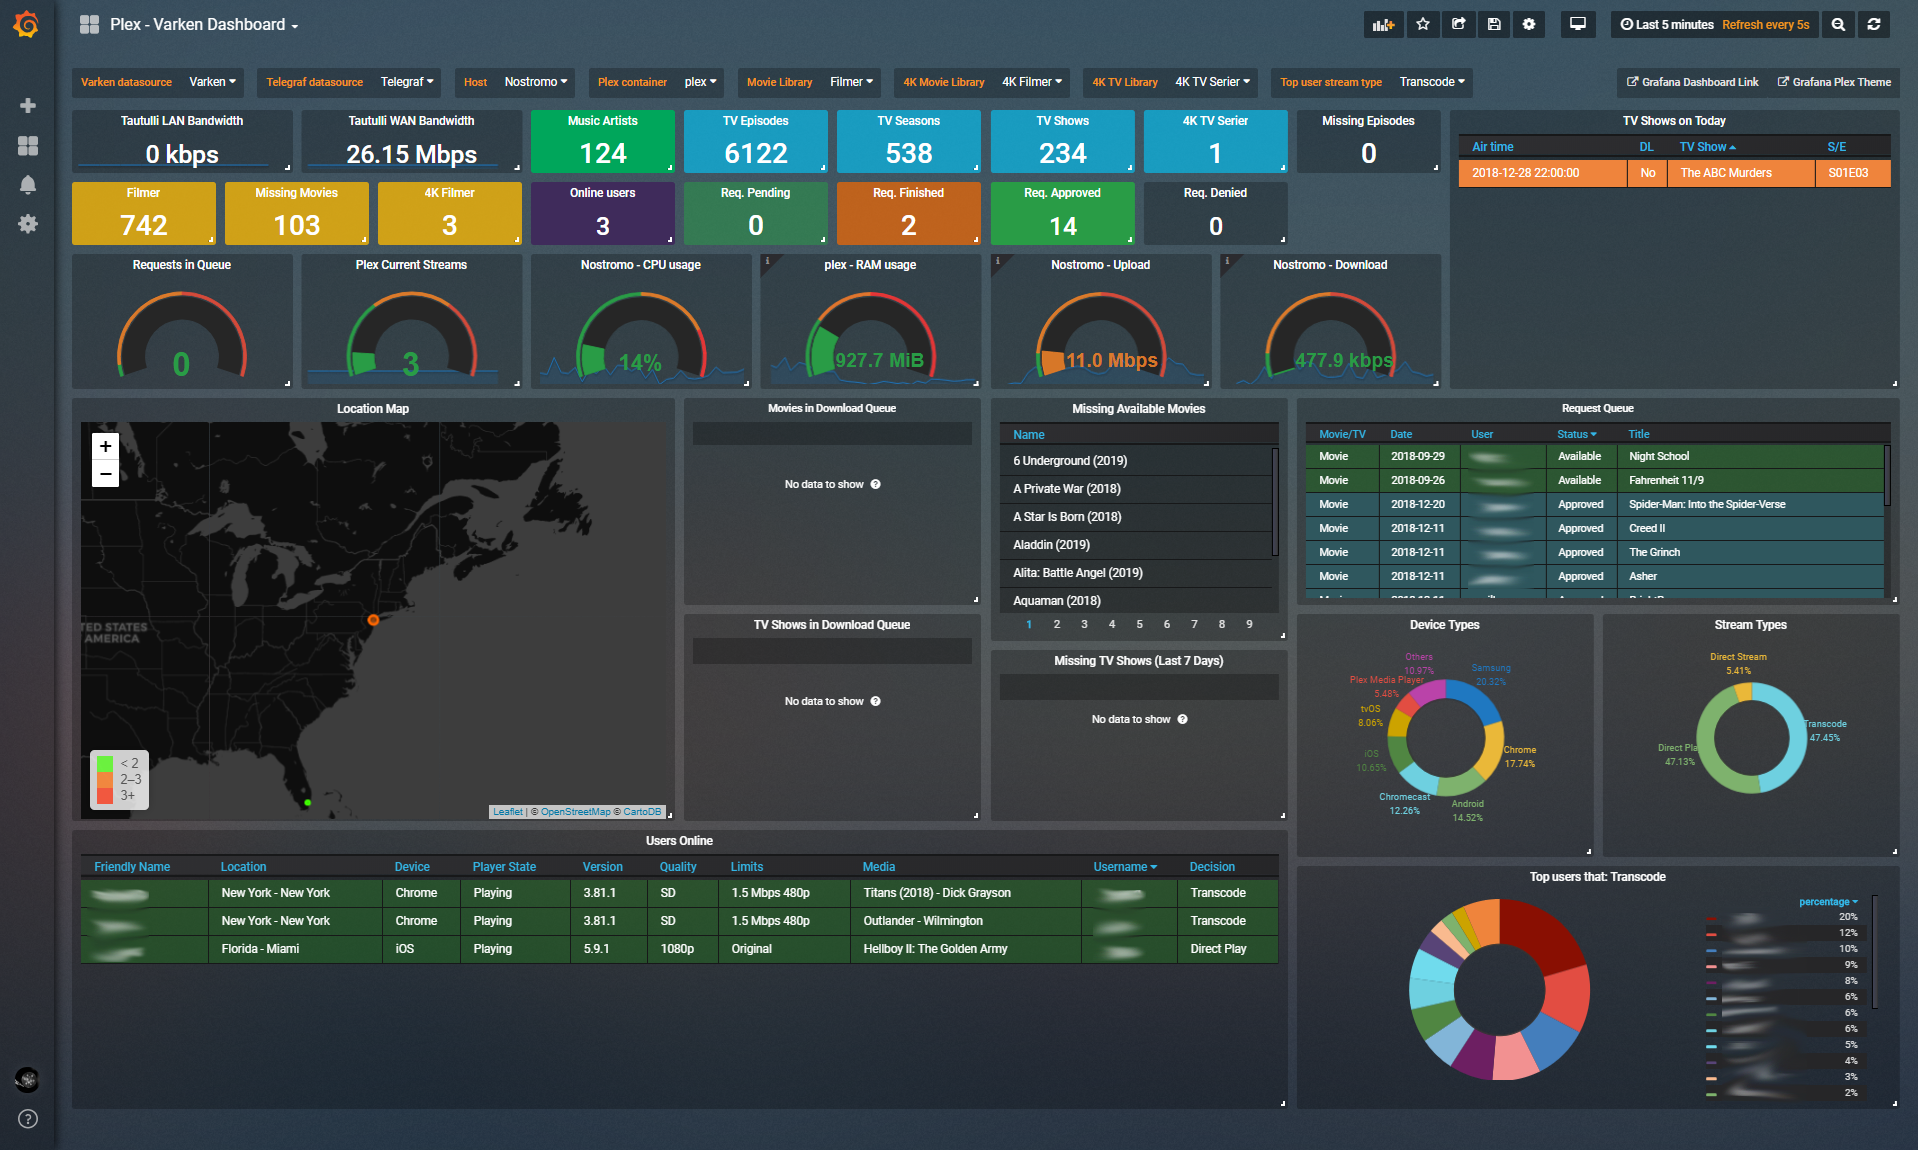Open dashboard settings gear in top toolbar
This screenshot has height=1150, width=1918.
1529,24
